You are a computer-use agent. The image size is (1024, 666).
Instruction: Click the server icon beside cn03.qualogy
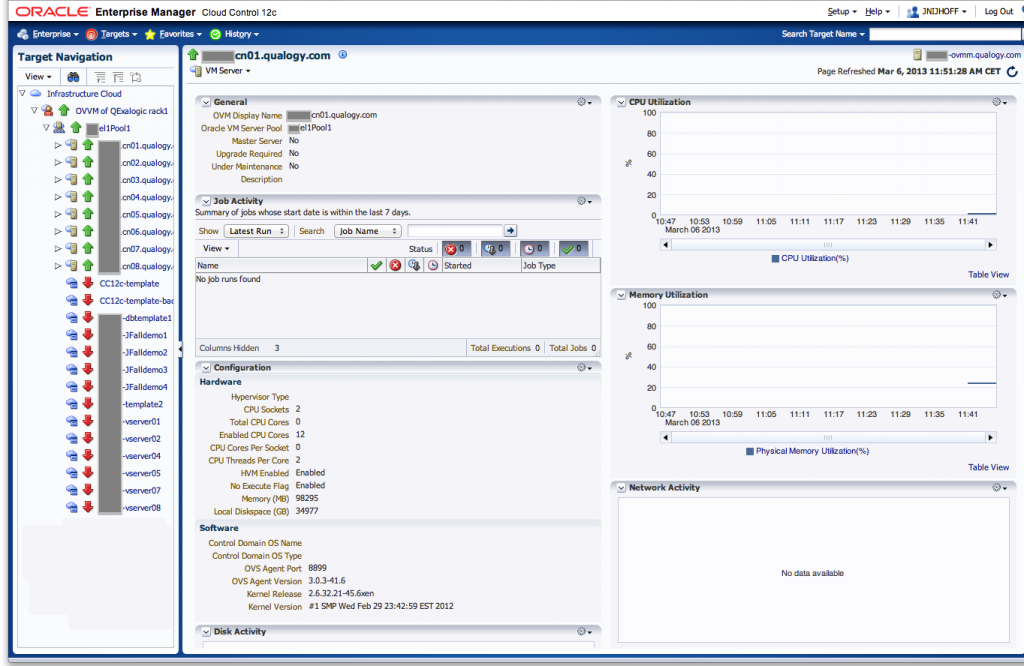72,180
